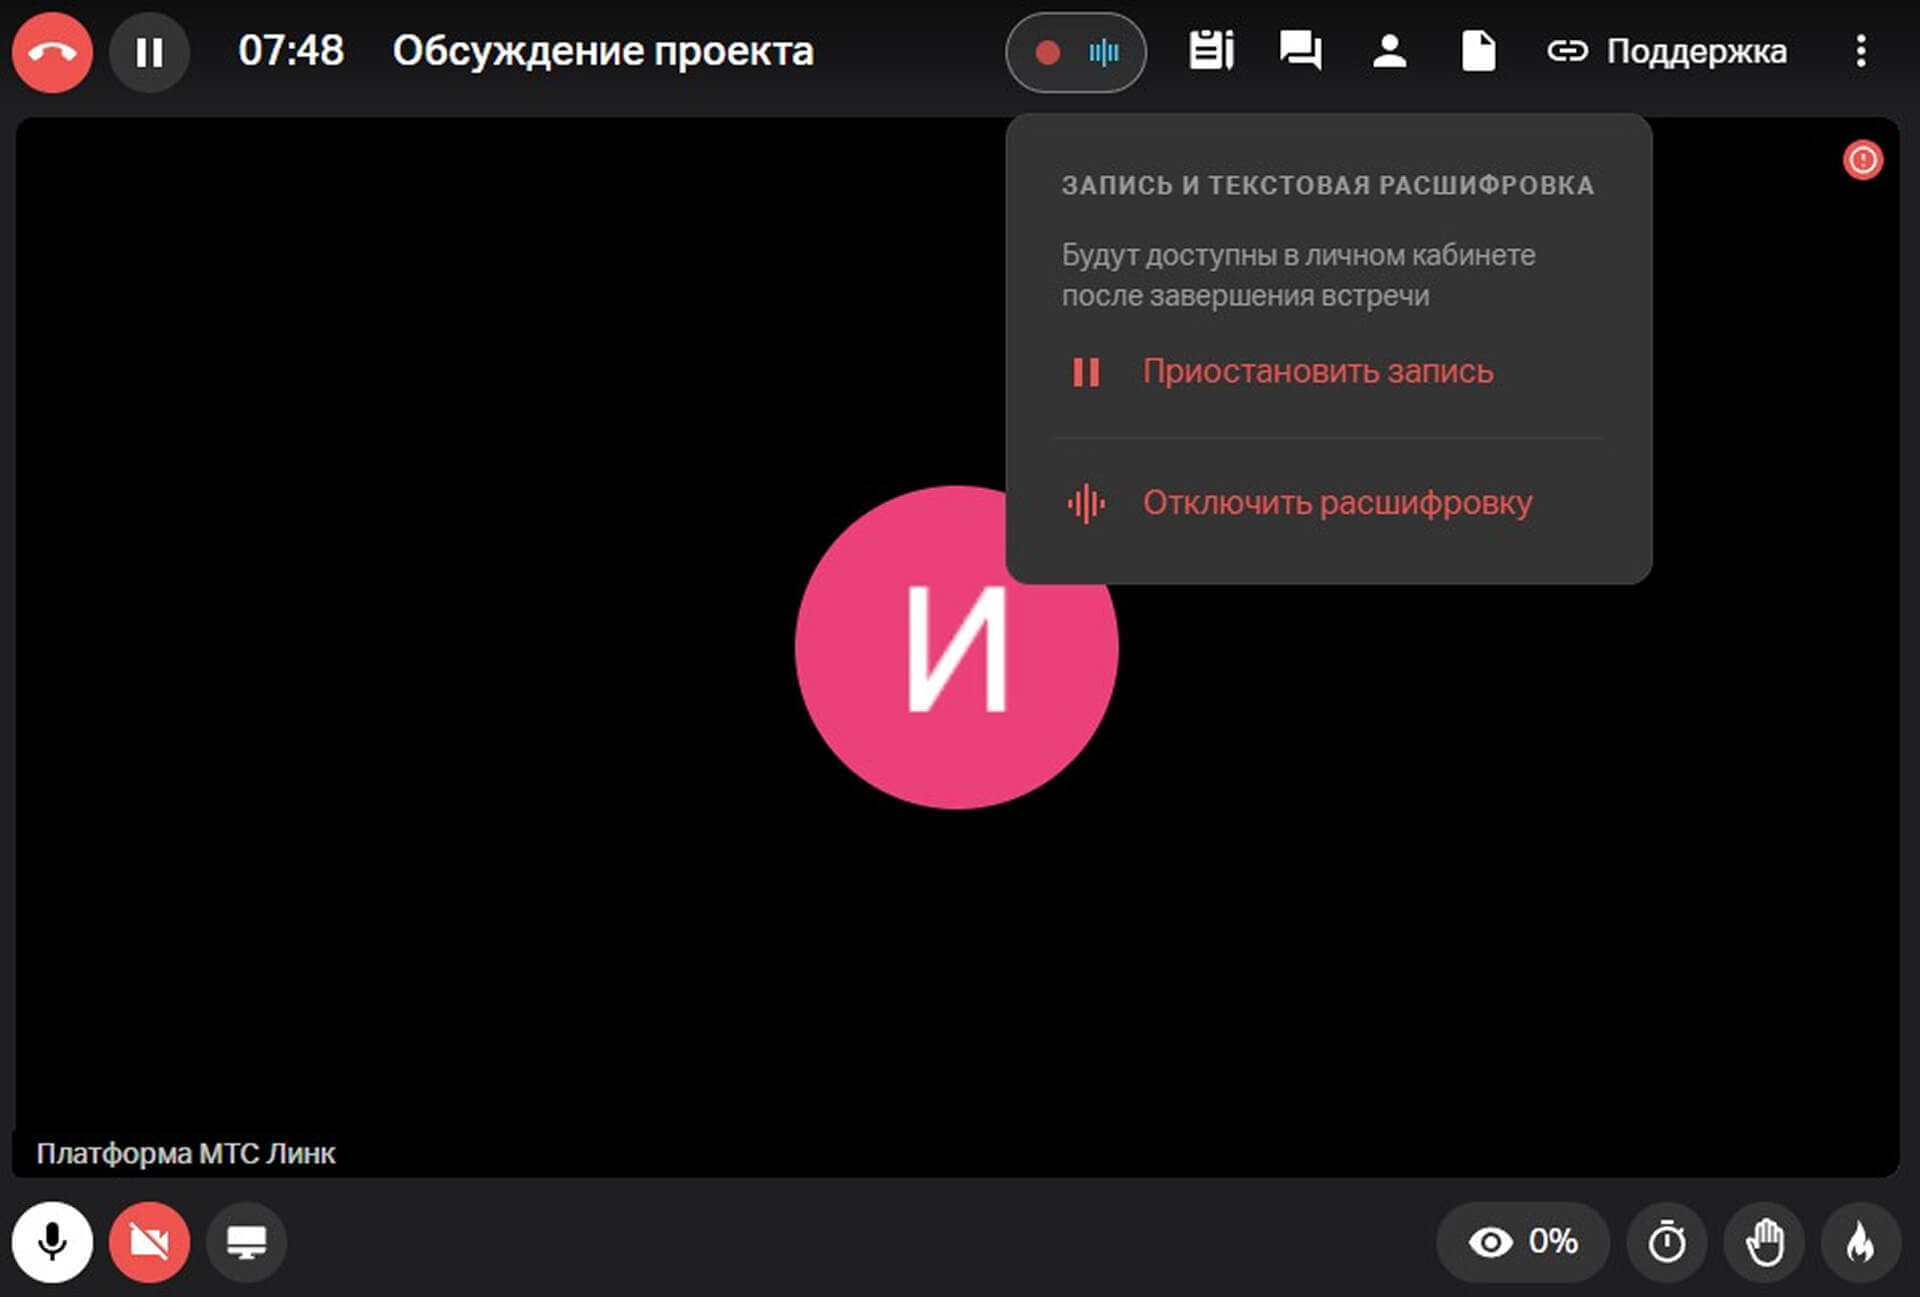
Task: Show the participants list
Action: click(x=1389, y=50)
